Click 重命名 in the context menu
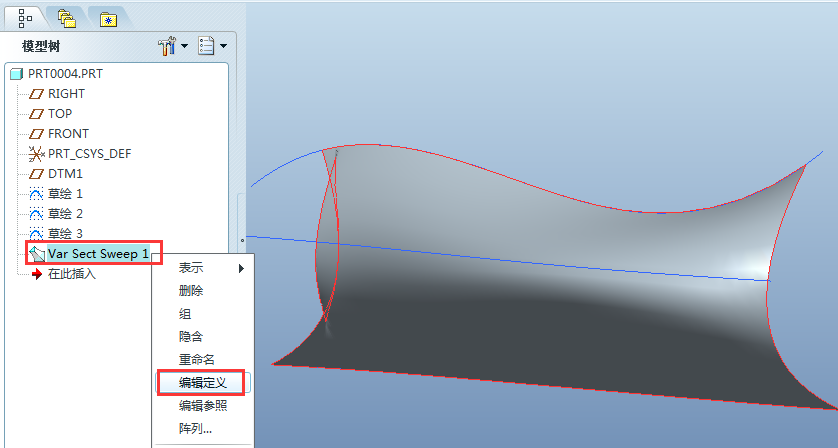Screen dimensions: 838x448 pos(197,359)
